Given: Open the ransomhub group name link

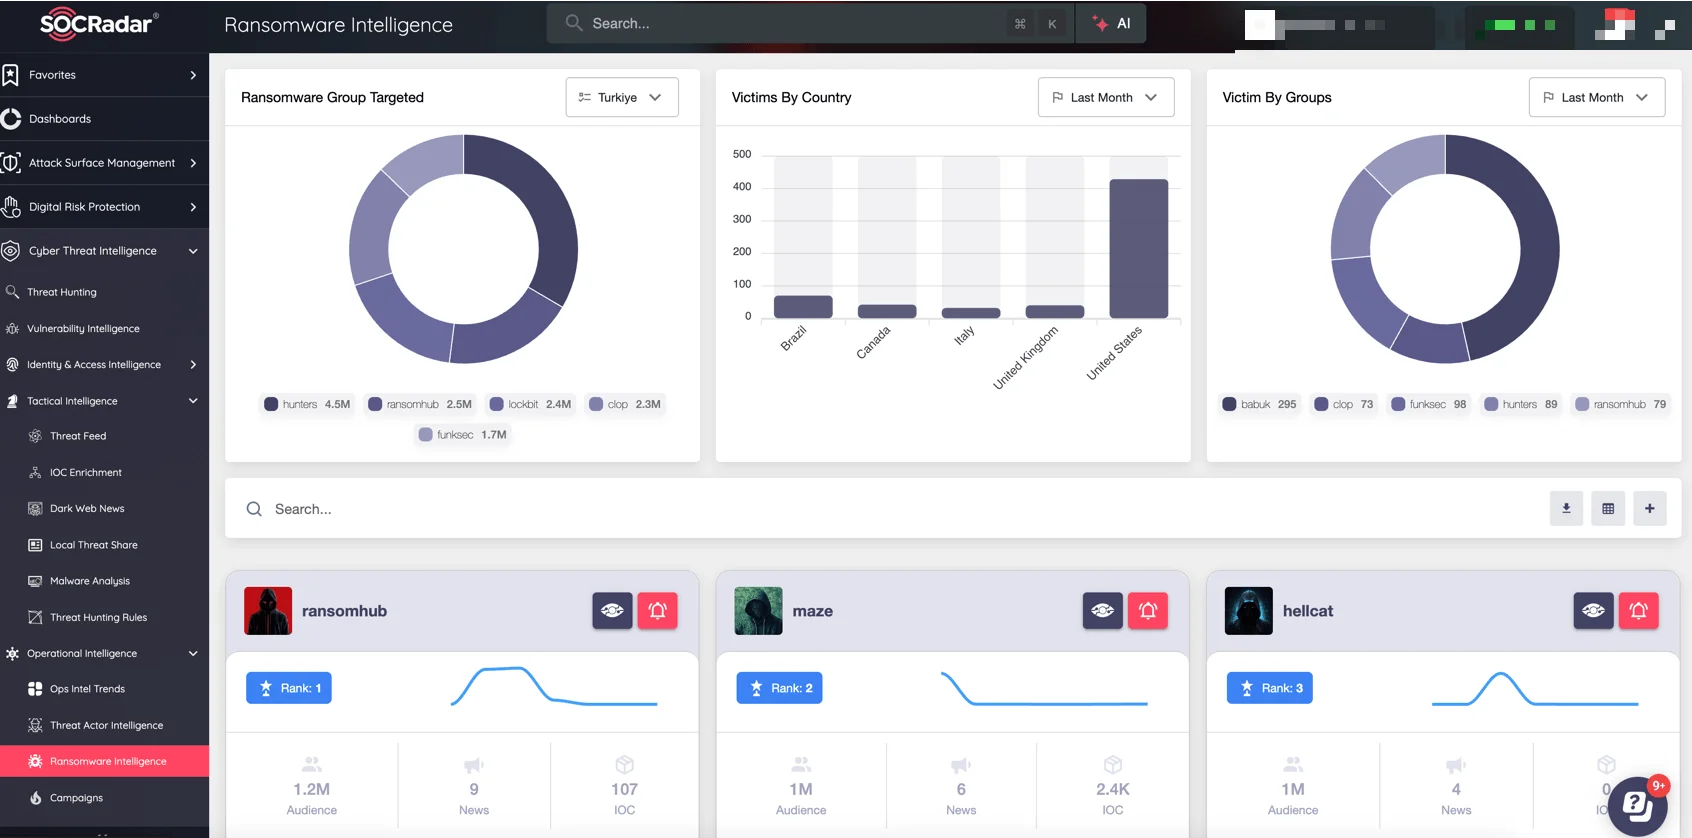Looking at the screenshot, I should pyautogui.click(x=344, y=611).
